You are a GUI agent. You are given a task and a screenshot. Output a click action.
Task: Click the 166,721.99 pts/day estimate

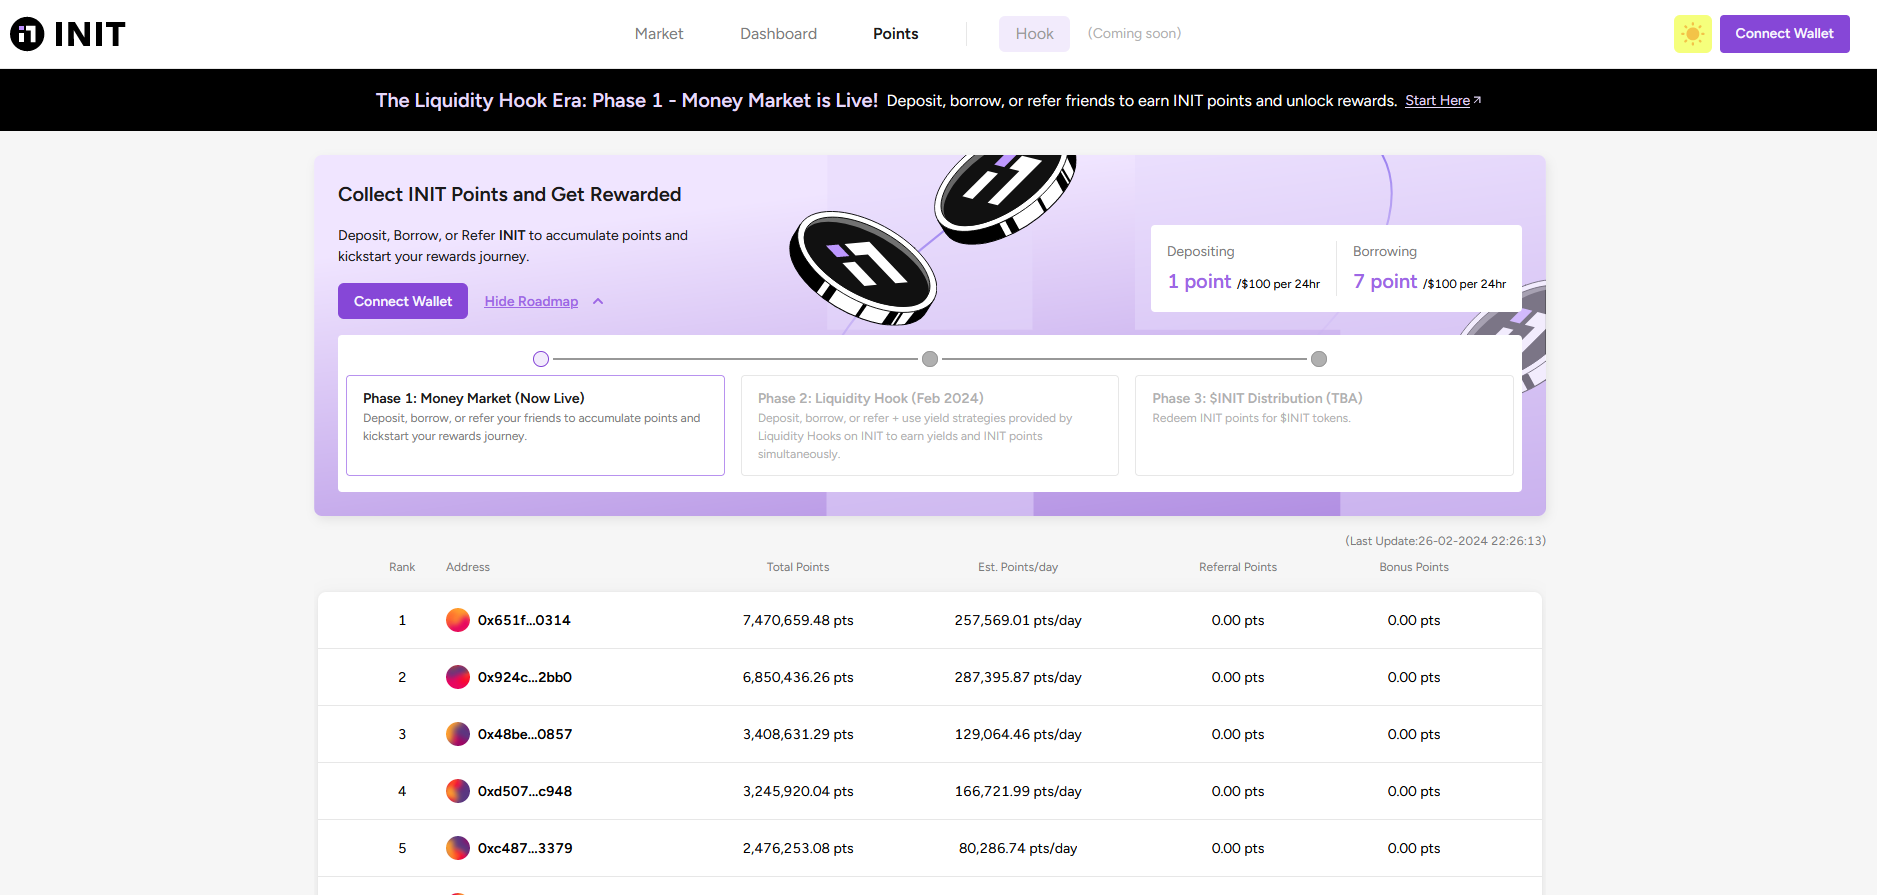click(x=1018, y=791)
